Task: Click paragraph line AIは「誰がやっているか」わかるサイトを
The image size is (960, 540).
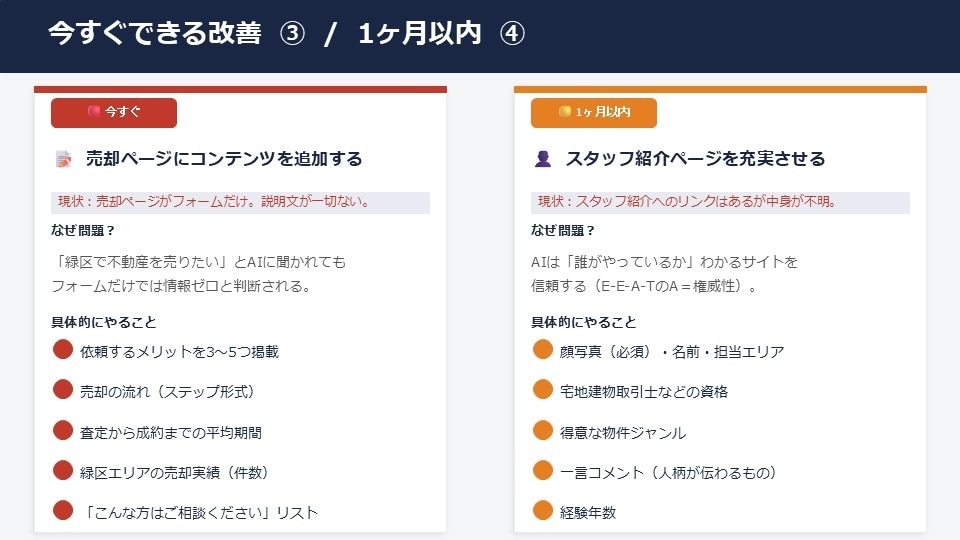Action: point(664,262)
